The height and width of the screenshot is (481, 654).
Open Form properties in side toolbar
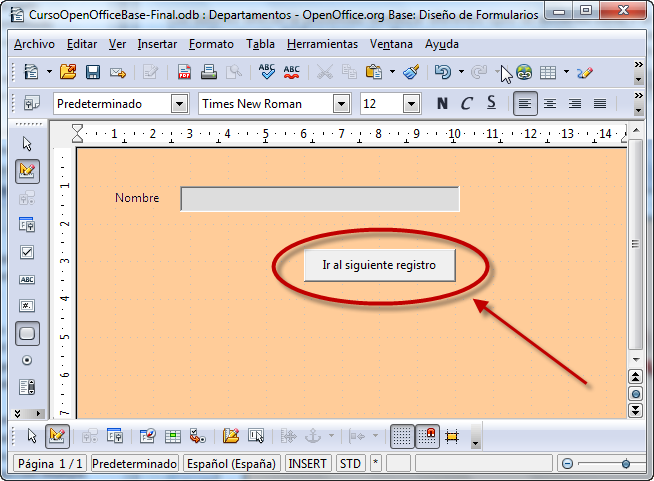tap(27, 225)
